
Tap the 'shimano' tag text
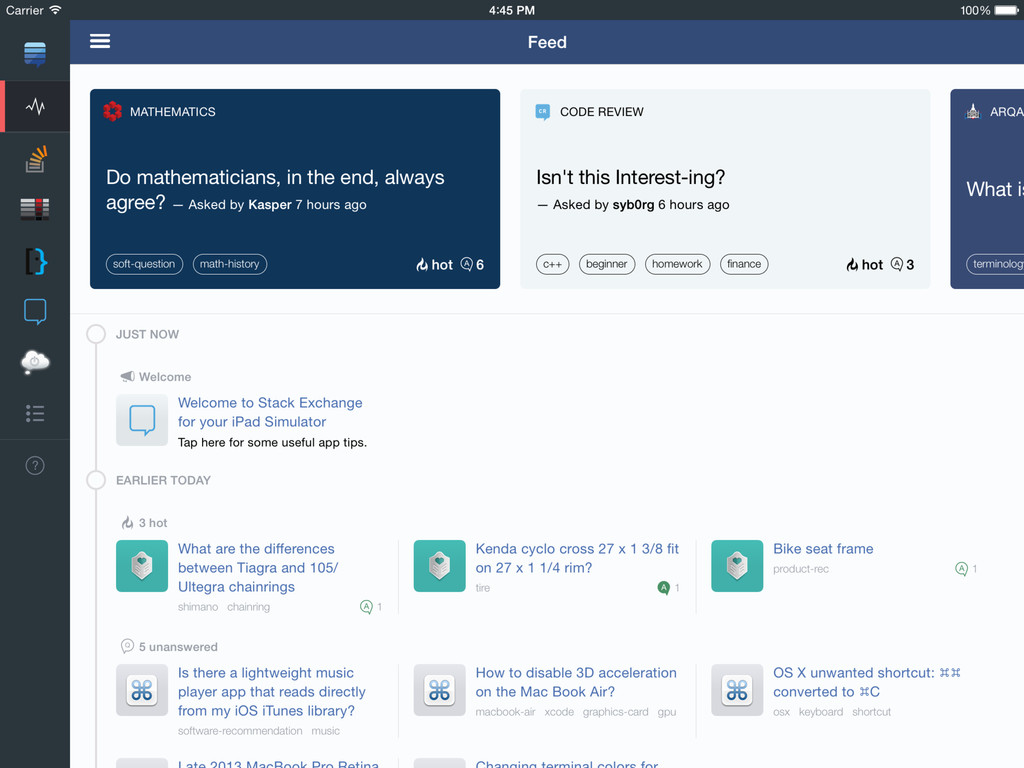198,607
